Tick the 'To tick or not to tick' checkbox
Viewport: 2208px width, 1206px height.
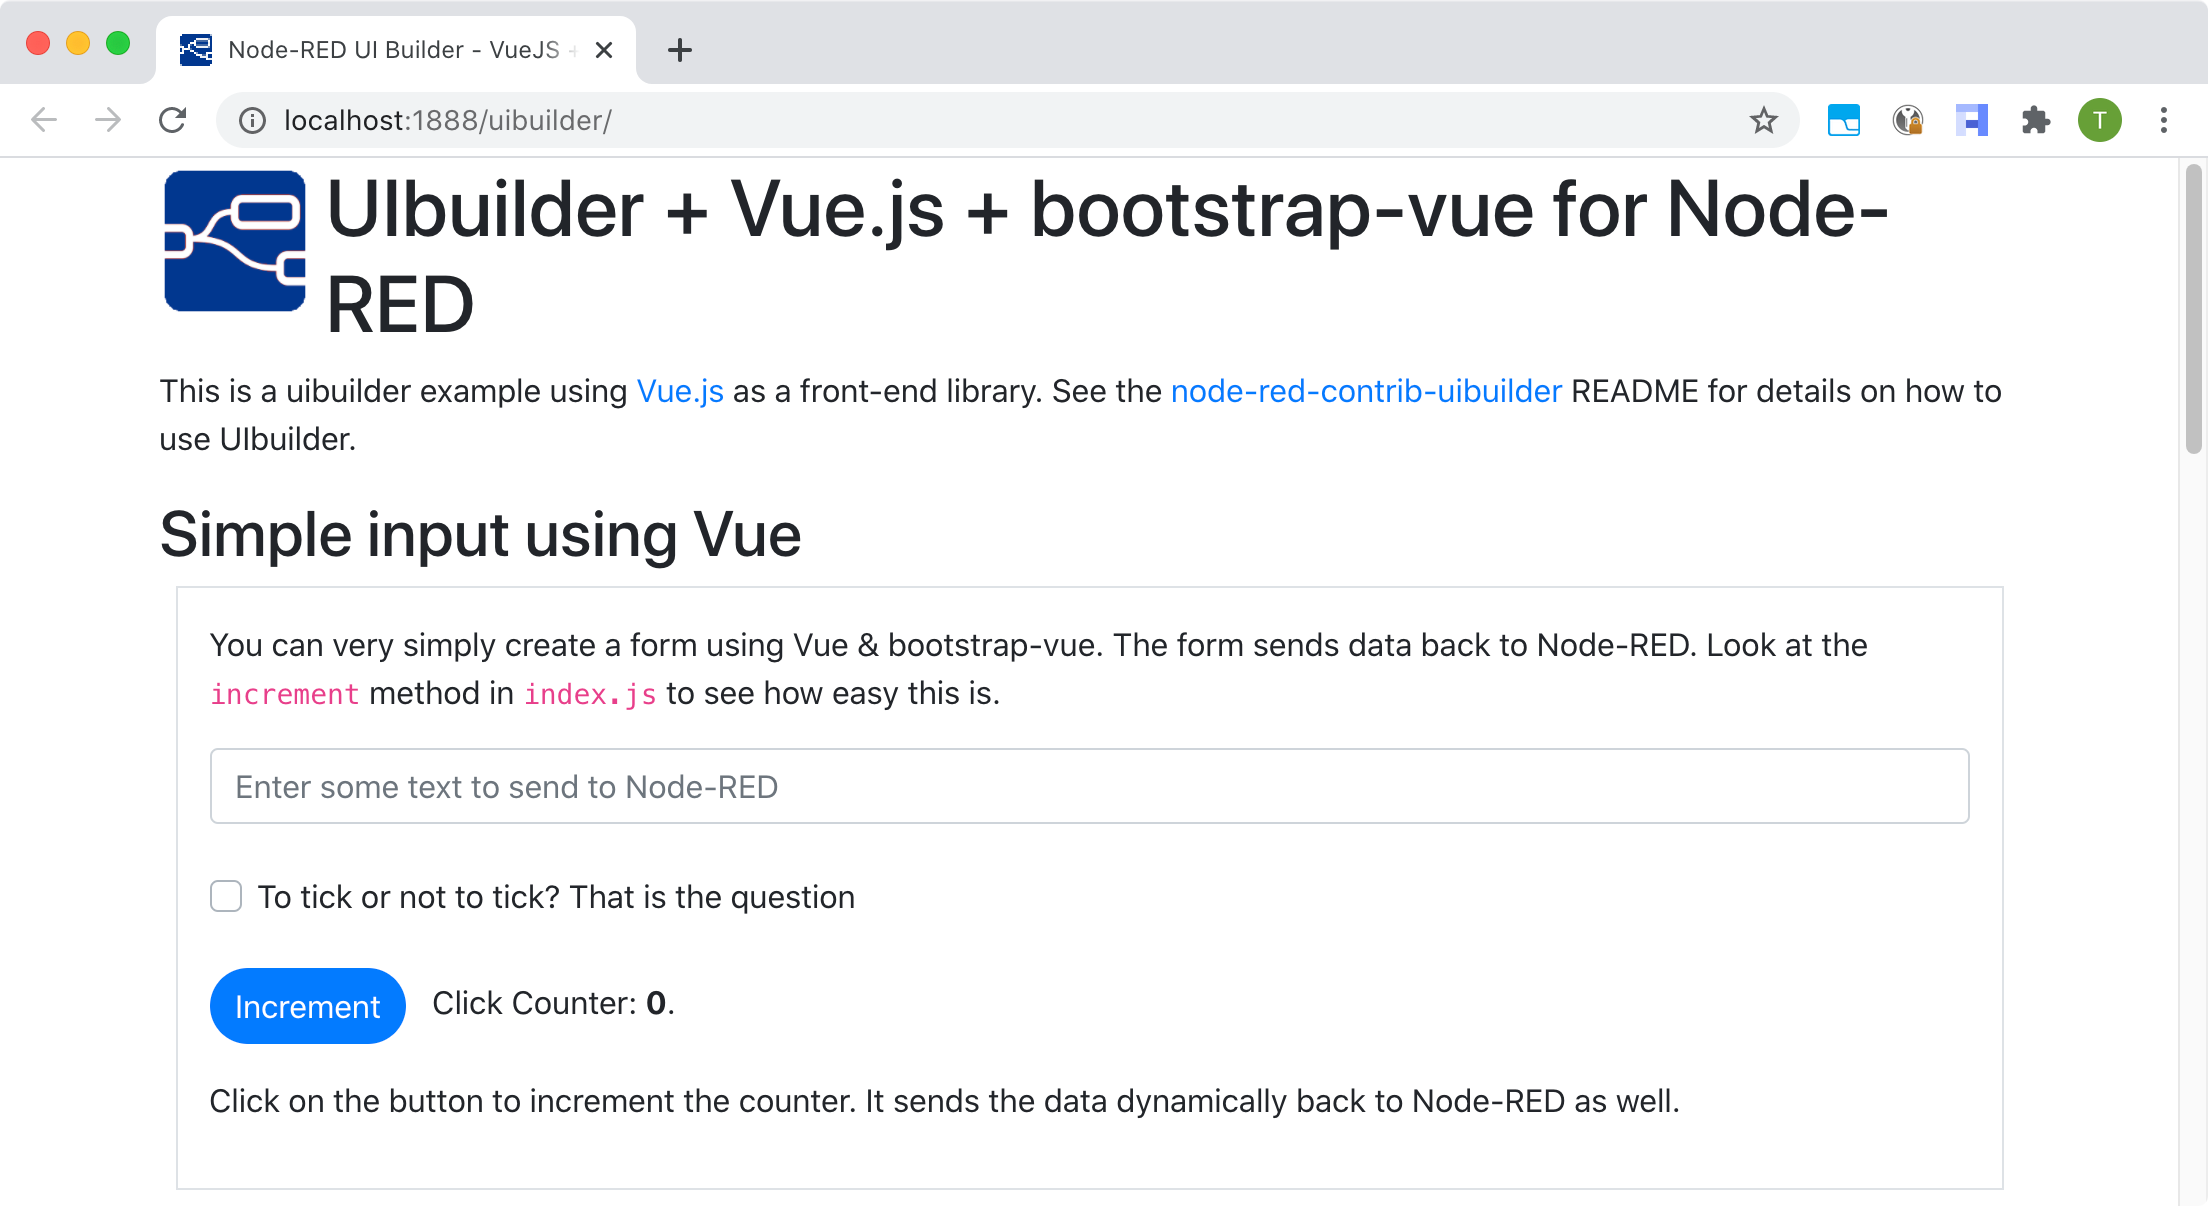coord(226,896)
